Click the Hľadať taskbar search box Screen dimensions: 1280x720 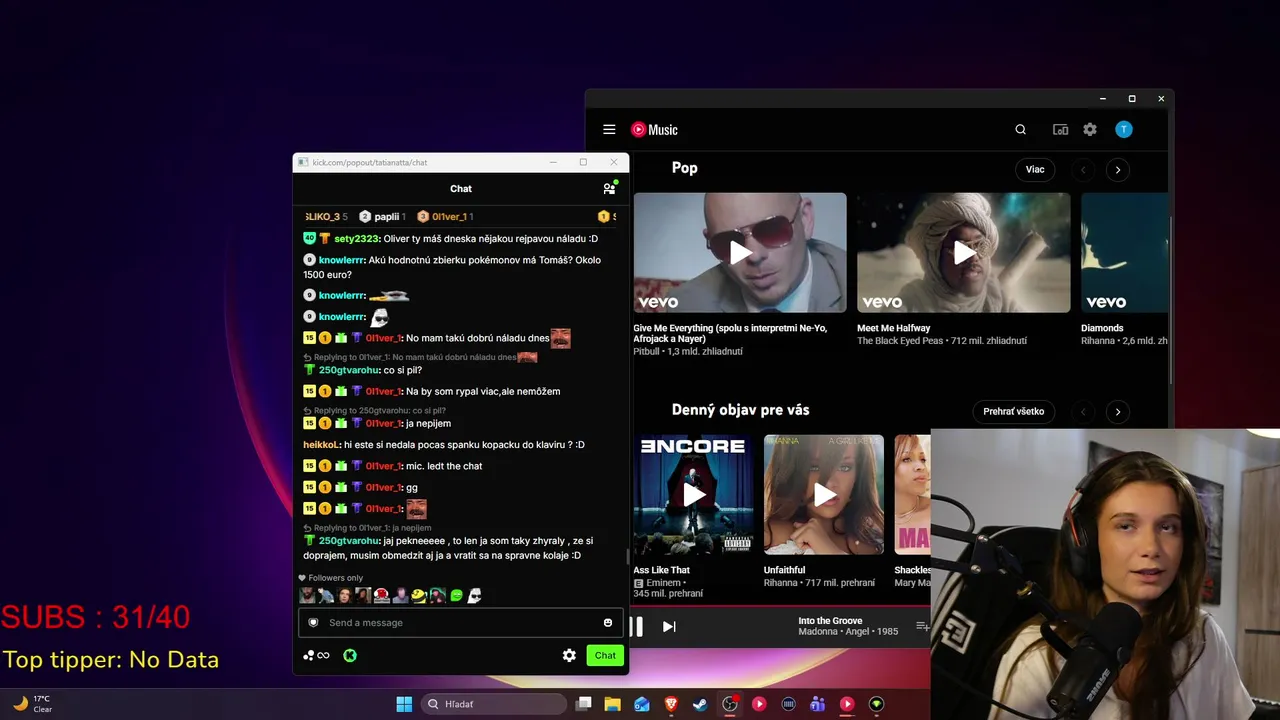(x=494, y=704)
